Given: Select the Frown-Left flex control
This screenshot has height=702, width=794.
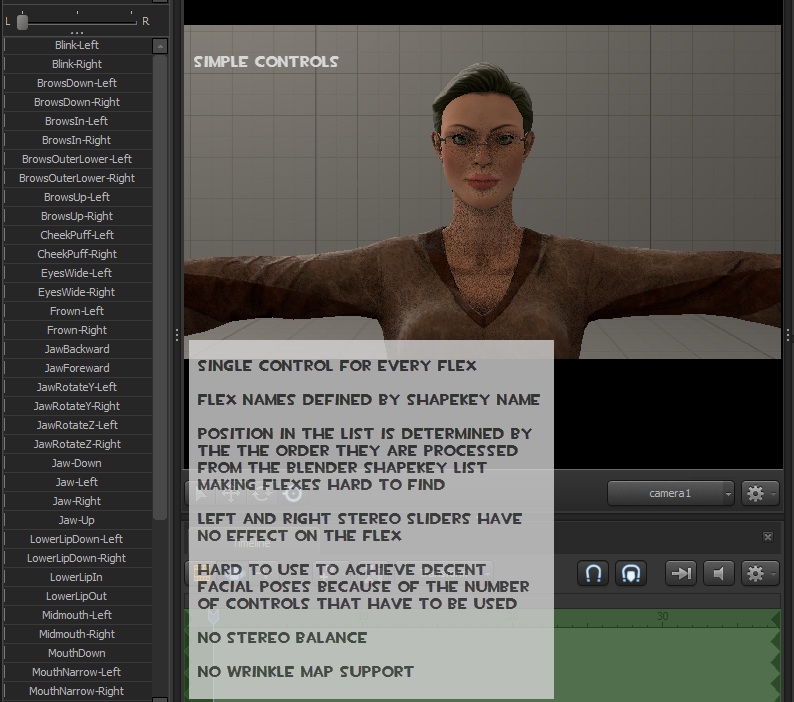Looking at the screenshot, I should pyautogui.click(x=77, y=311).
